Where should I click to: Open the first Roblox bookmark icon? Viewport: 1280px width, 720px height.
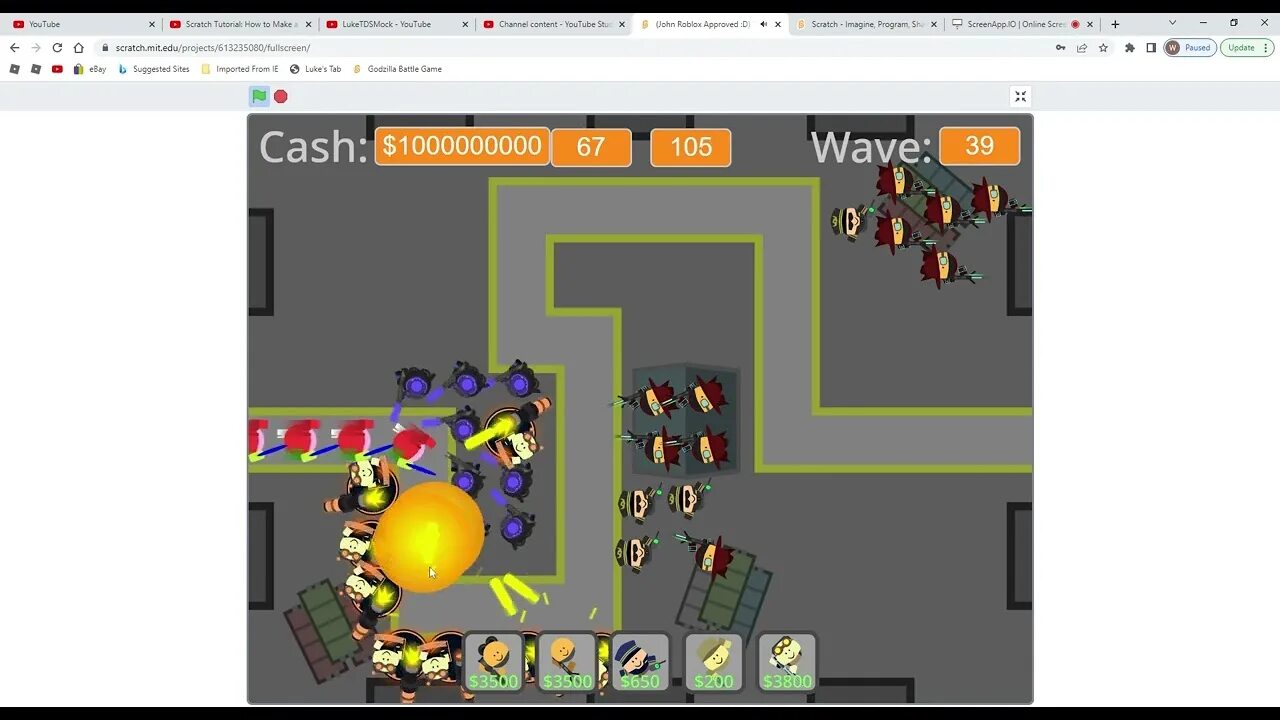pyautogui.click(x=14, y=69)
